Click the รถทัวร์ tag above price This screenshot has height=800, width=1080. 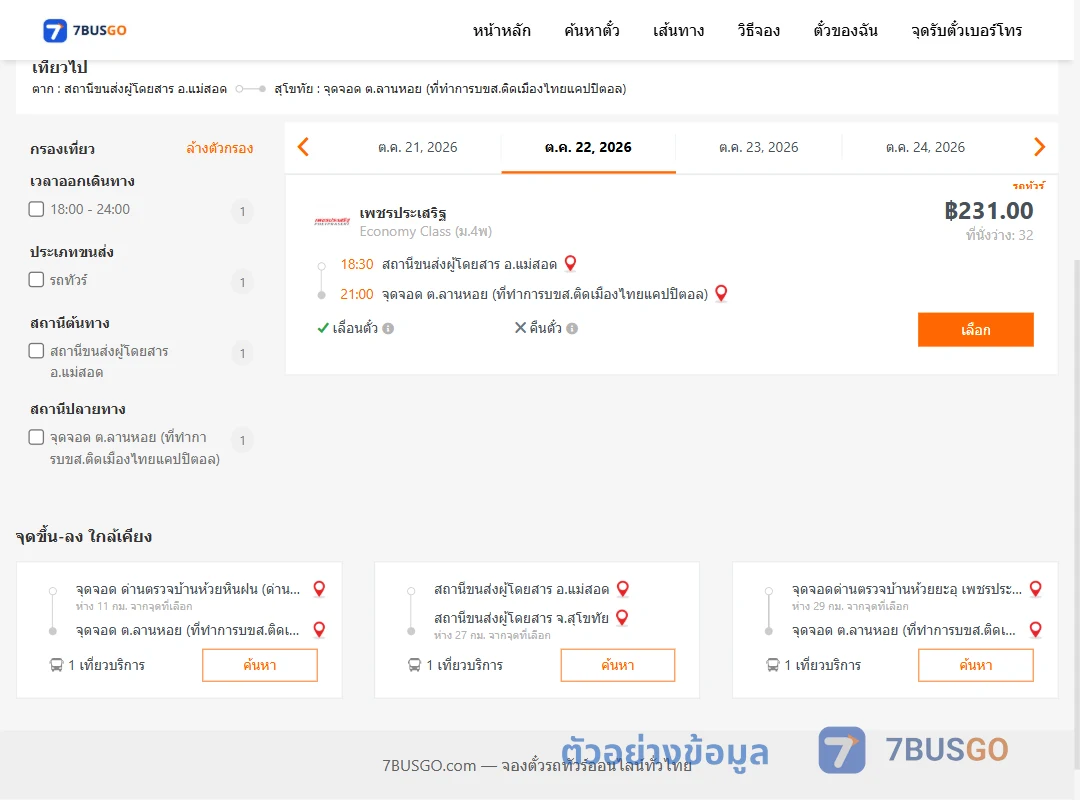pos(1028,185)
